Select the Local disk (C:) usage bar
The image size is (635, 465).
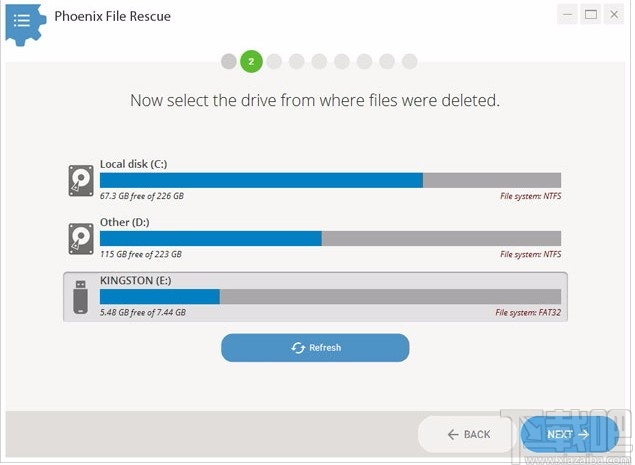pyautogui.click(x=330, y=180)
